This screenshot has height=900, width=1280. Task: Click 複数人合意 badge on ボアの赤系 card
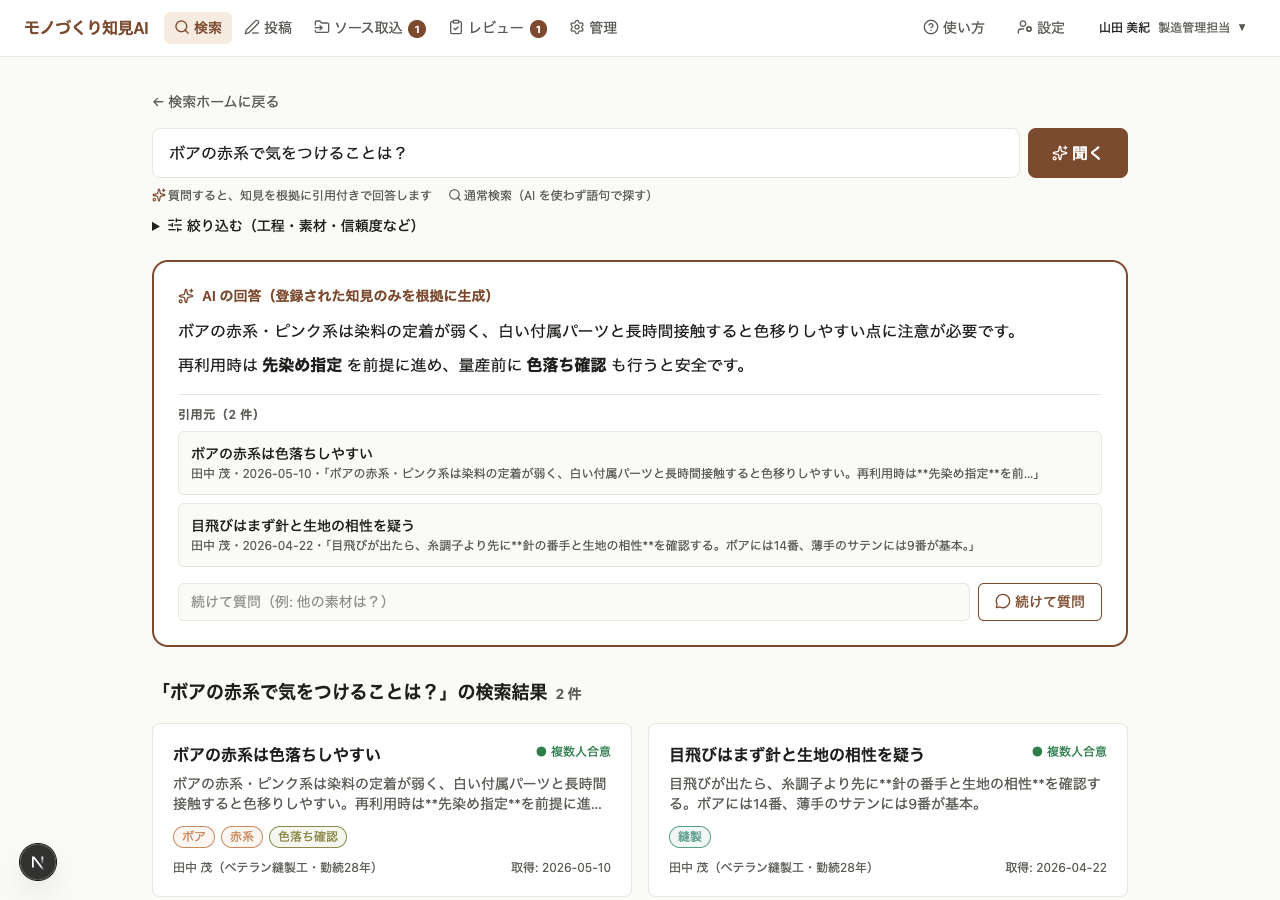[574, 752]
